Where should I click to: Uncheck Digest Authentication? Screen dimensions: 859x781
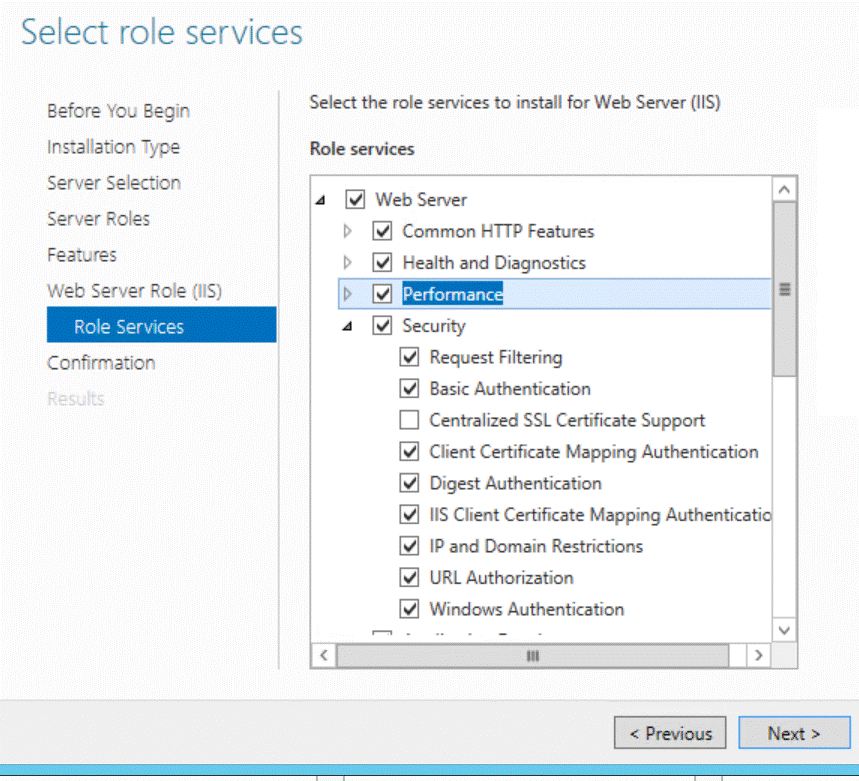coord(409,483)
